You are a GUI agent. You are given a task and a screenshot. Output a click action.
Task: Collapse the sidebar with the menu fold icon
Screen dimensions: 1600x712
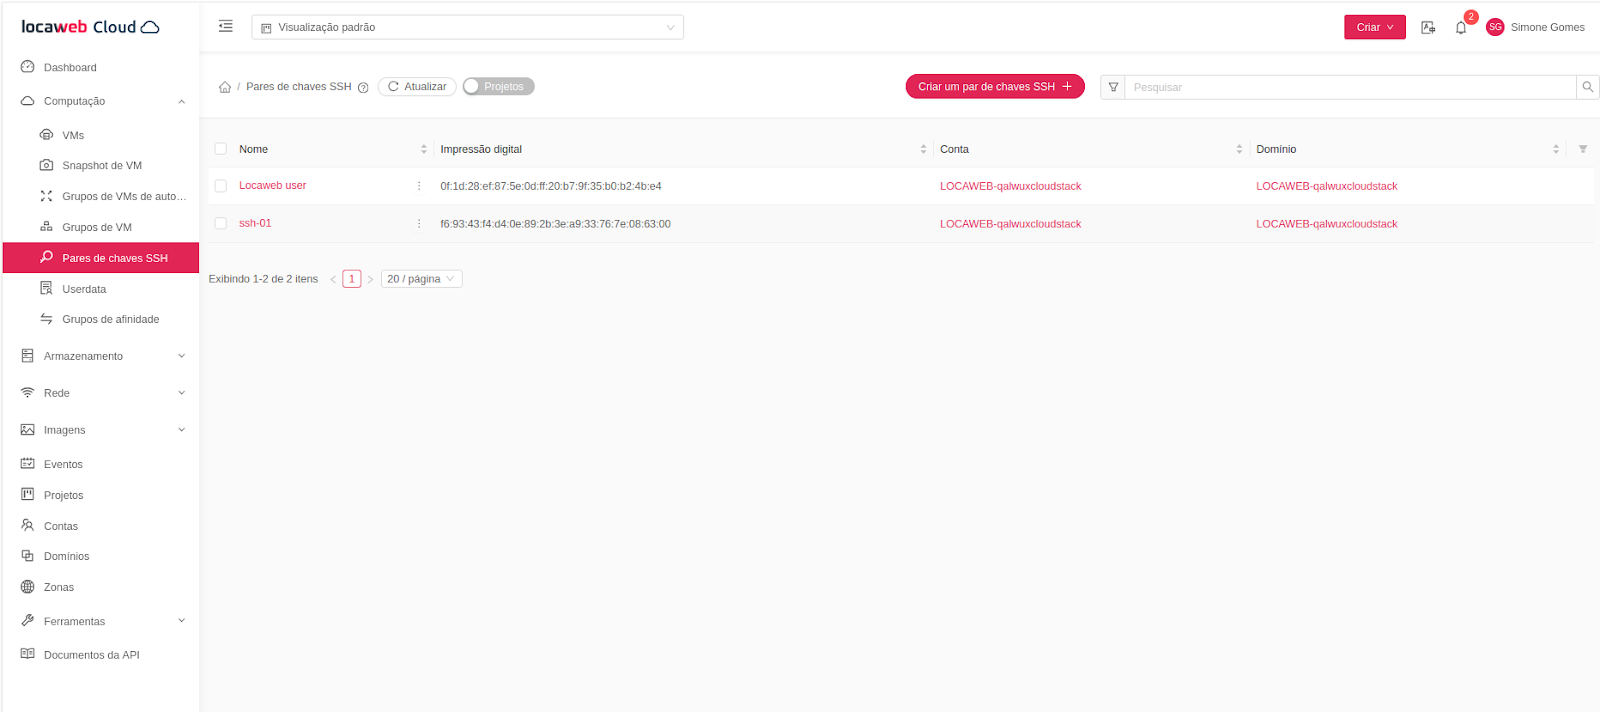tap(226, 26)
